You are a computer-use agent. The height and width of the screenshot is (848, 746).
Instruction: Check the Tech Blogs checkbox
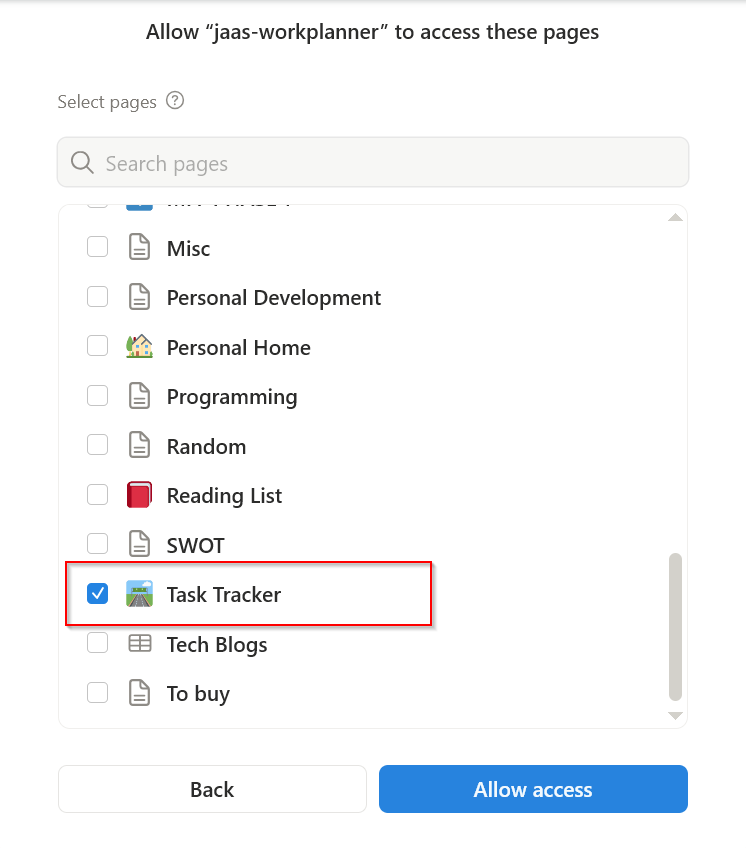click(x=97, y=643)
